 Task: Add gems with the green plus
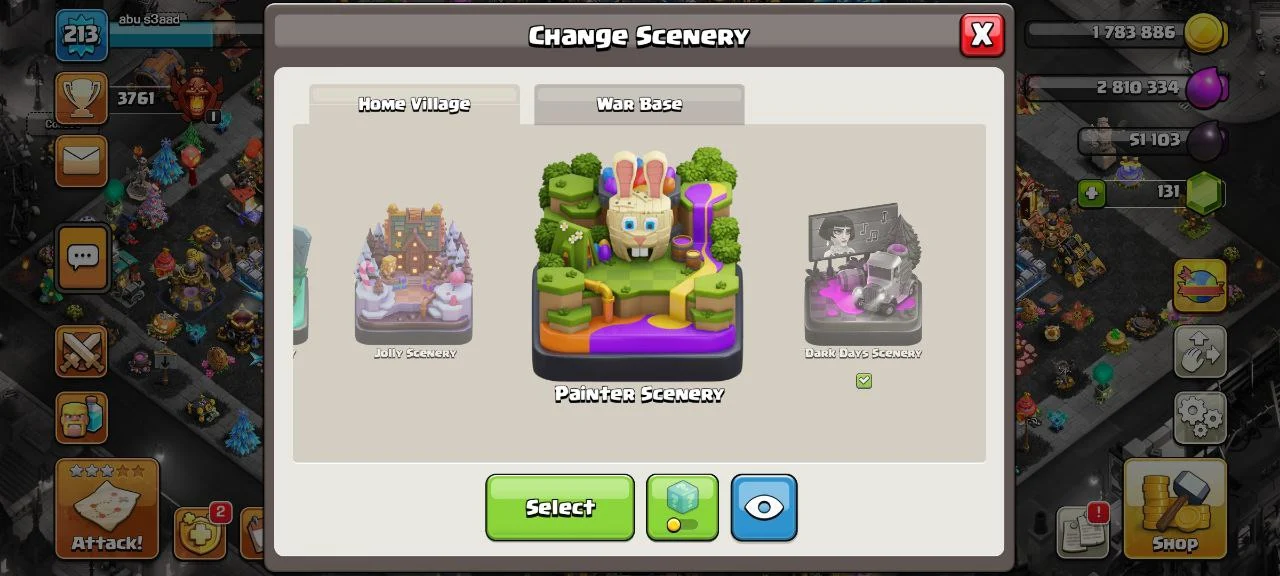pos(1091,192)
